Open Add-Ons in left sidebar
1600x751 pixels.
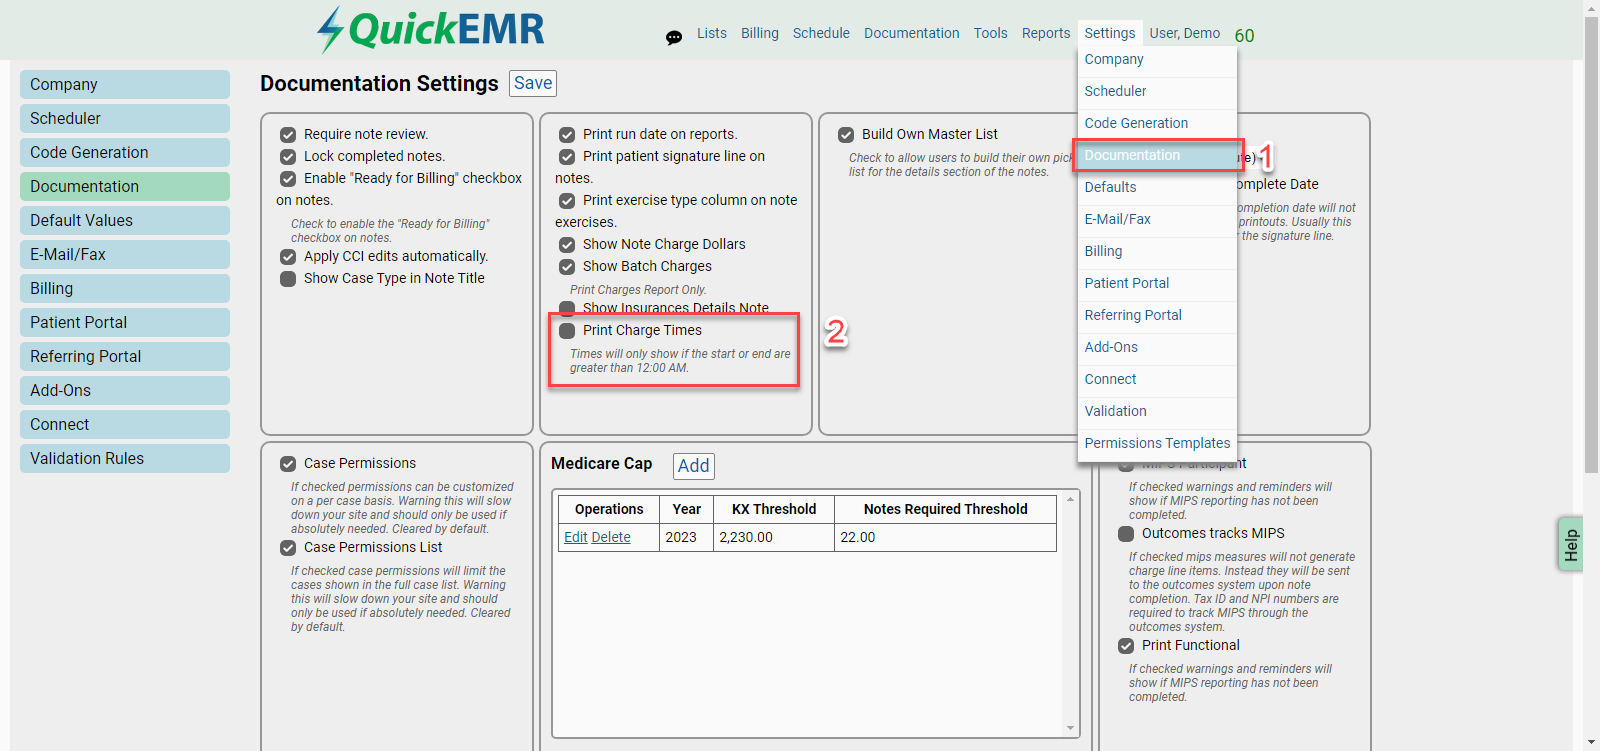[125, 391]
